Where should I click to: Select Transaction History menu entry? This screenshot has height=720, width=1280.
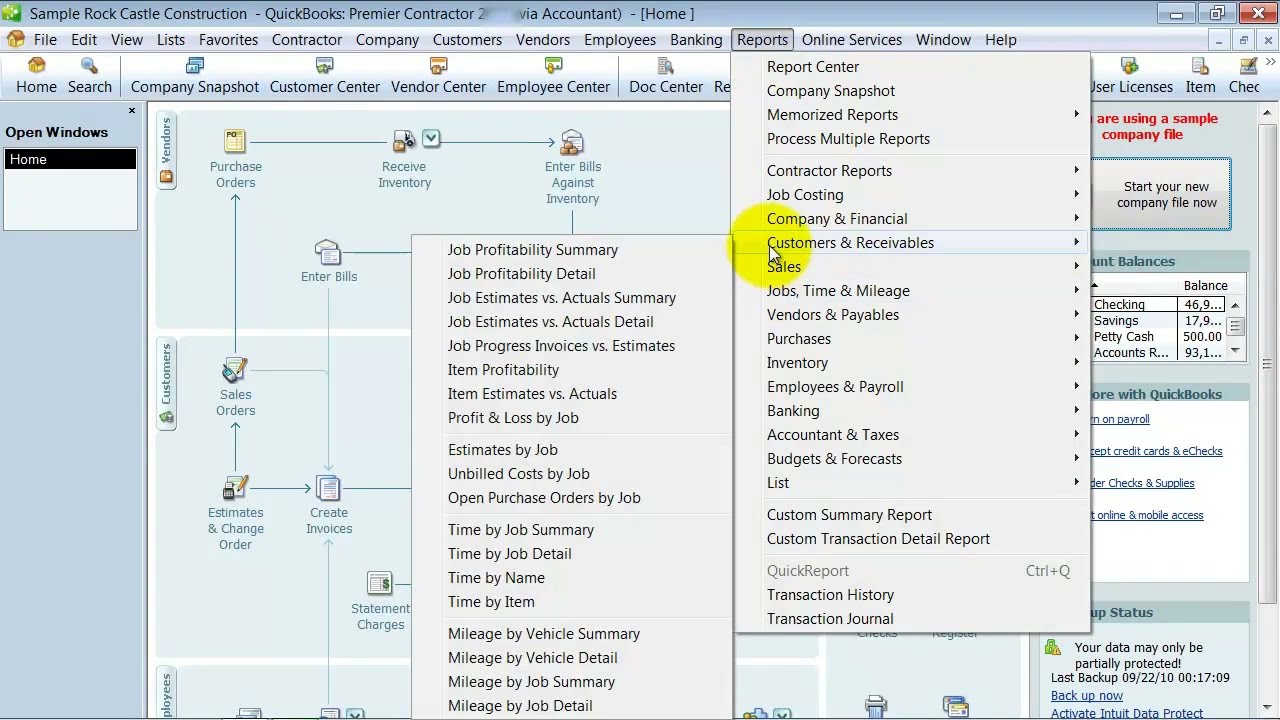point(830,594)
